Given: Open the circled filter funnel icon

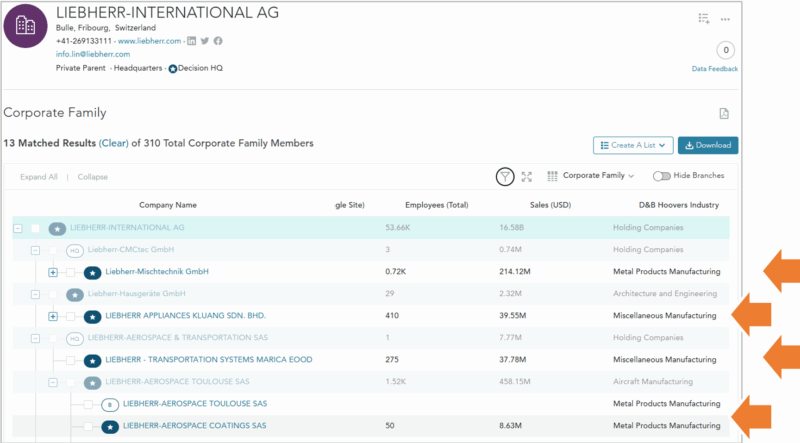Looking at the screenshot, I should click(x=505, y=177).
